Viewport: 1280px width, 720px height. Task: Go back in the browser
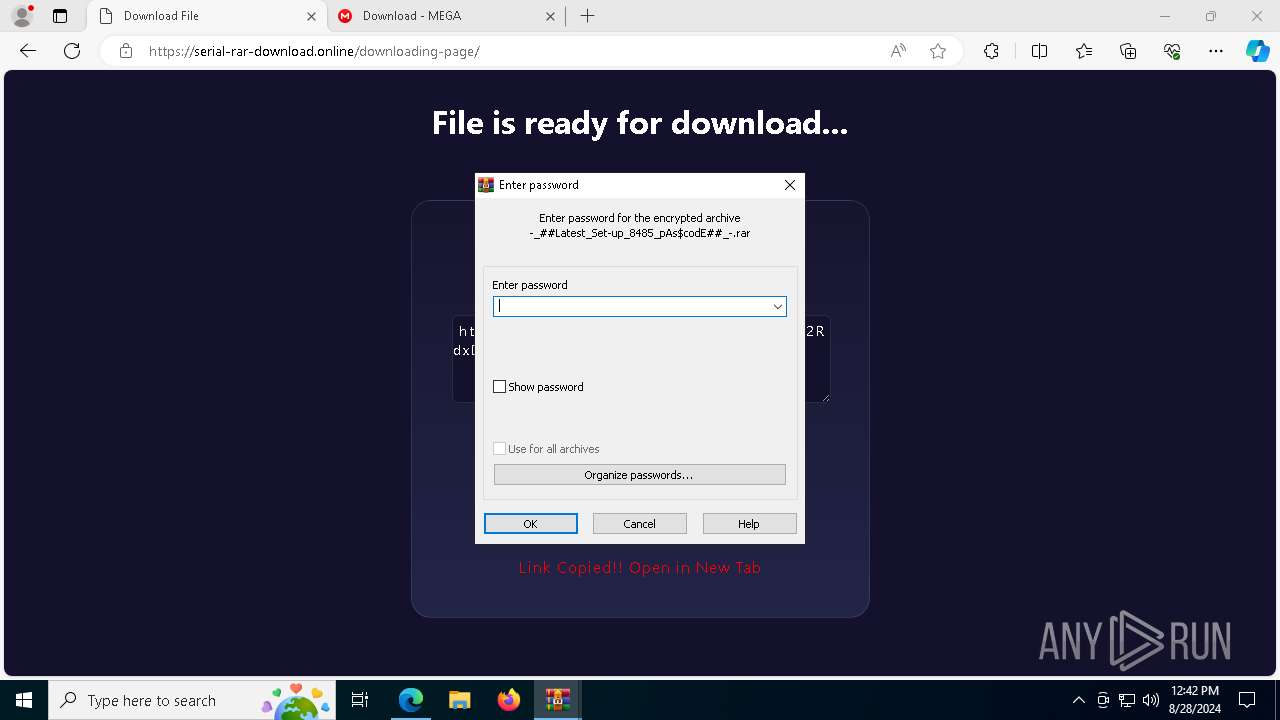click(28, 51)
